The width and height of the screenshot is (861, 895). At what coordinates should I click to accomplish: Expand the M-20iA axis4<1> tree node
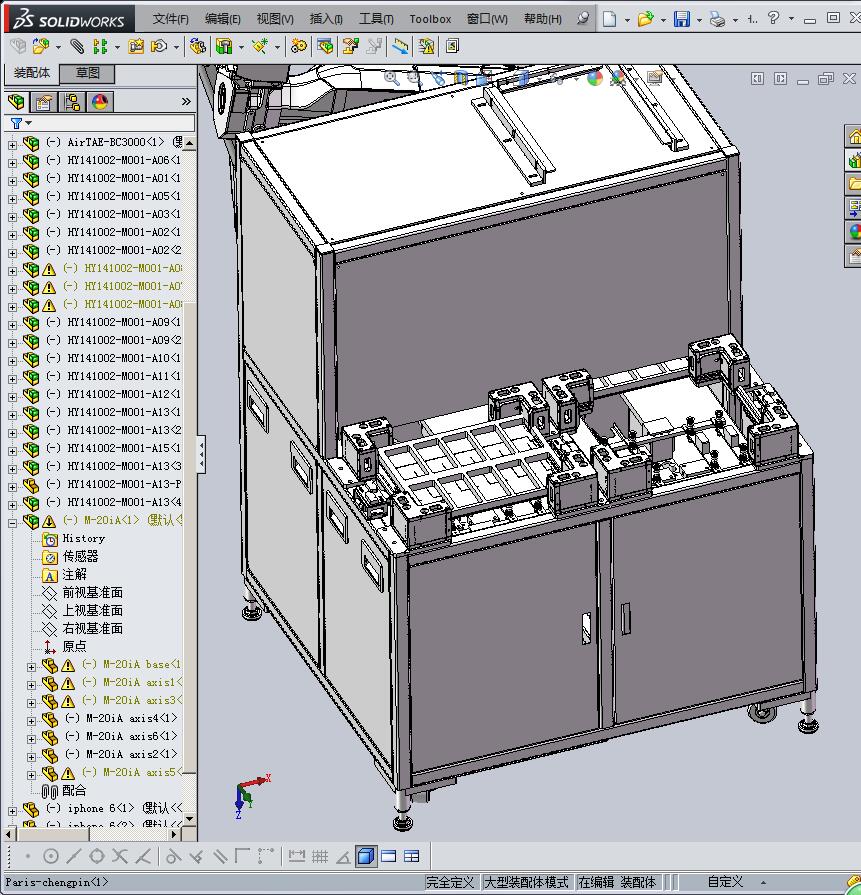31,720
